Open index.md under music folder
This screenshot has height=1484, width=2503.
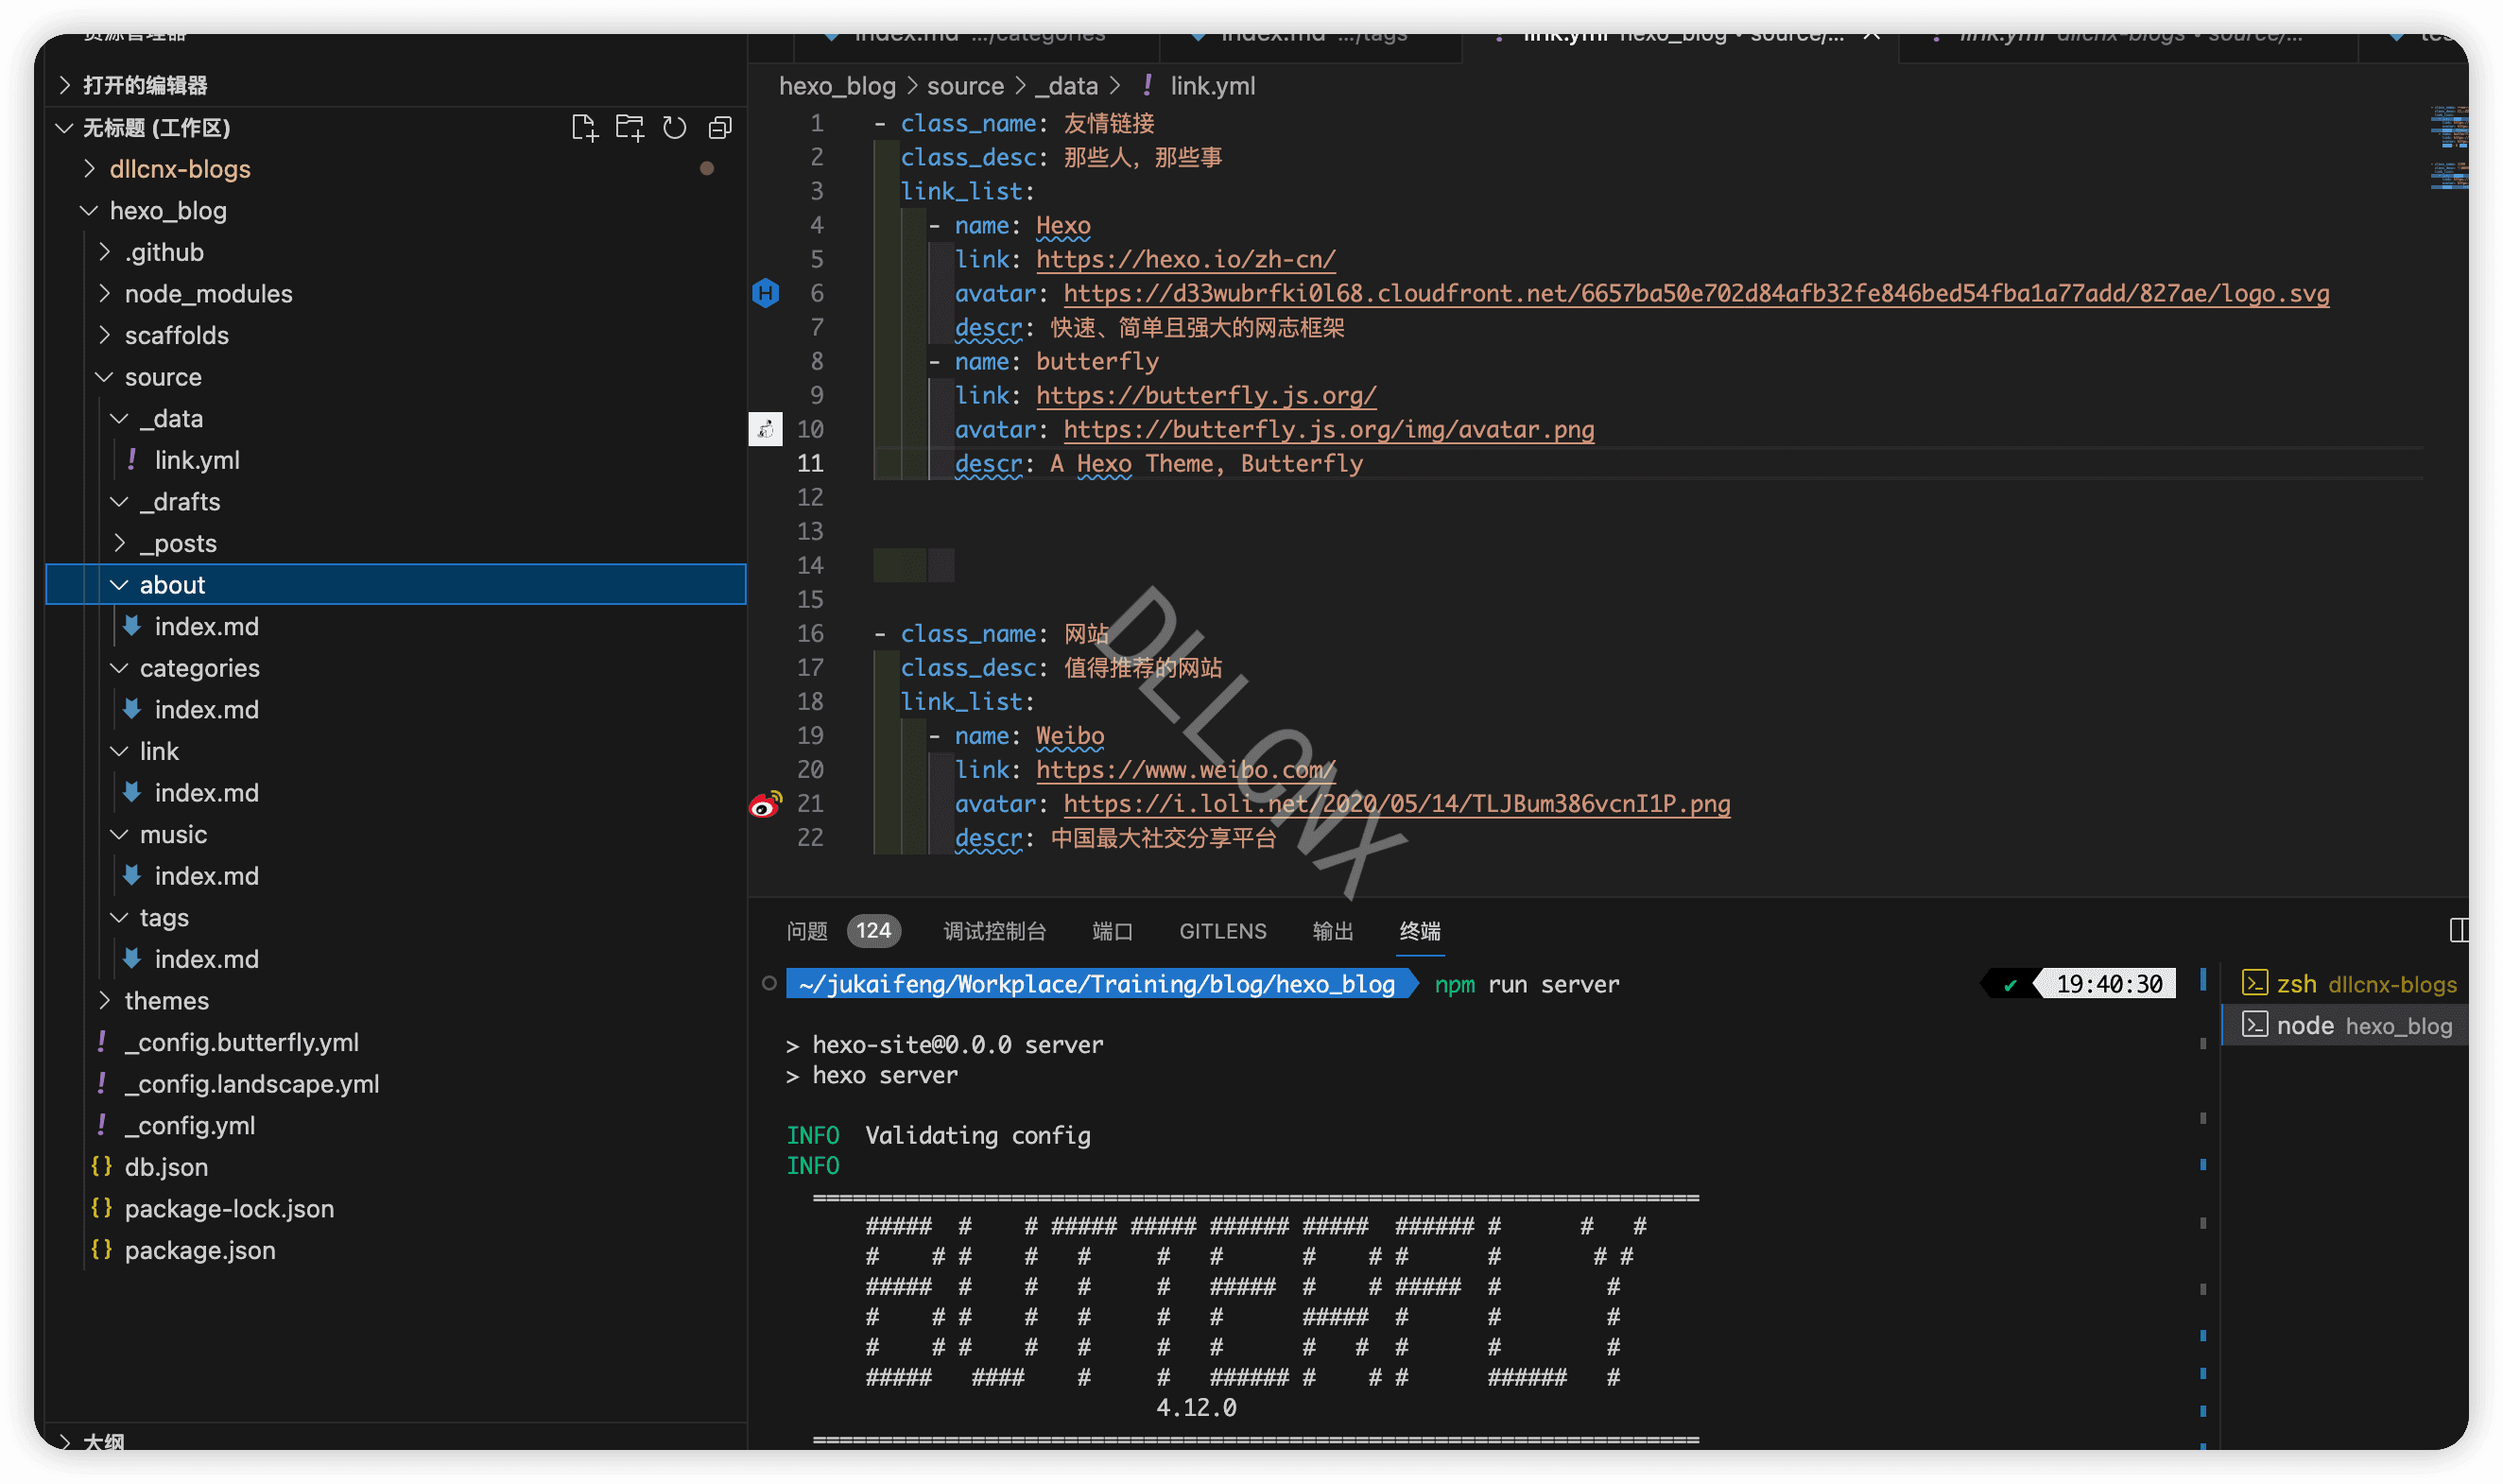pos(206,876)
